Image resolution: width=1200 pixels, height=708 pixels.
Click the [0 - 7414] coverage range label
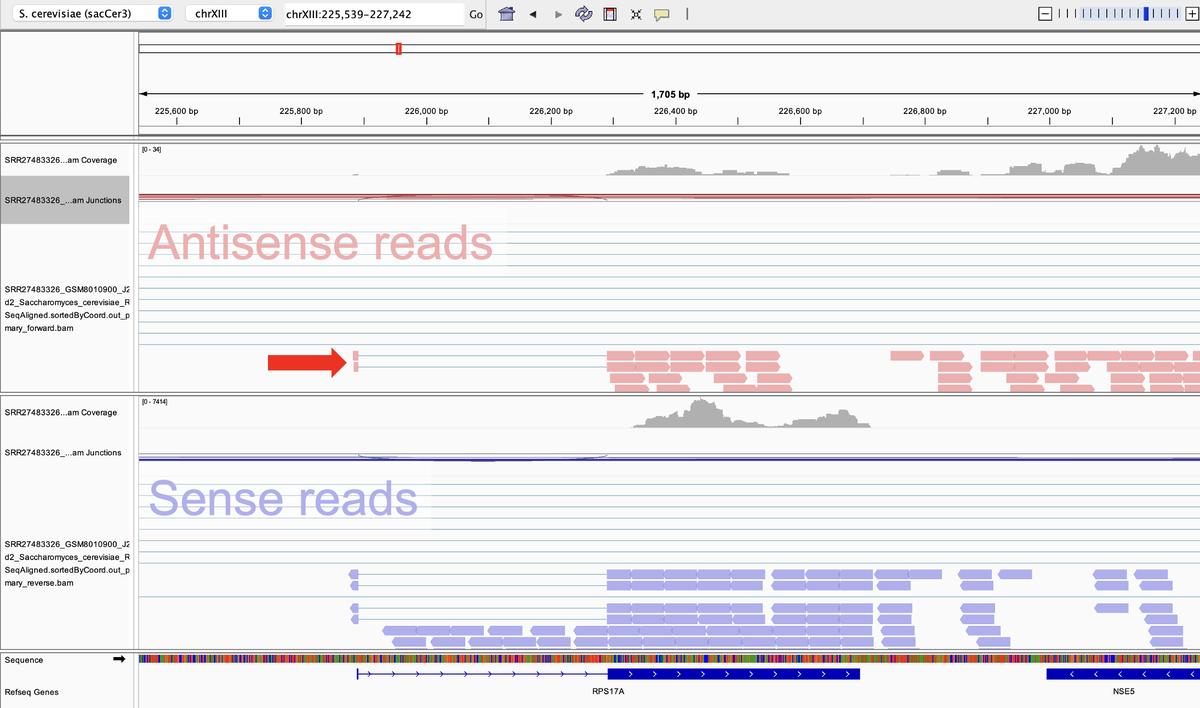click(155, 401)
